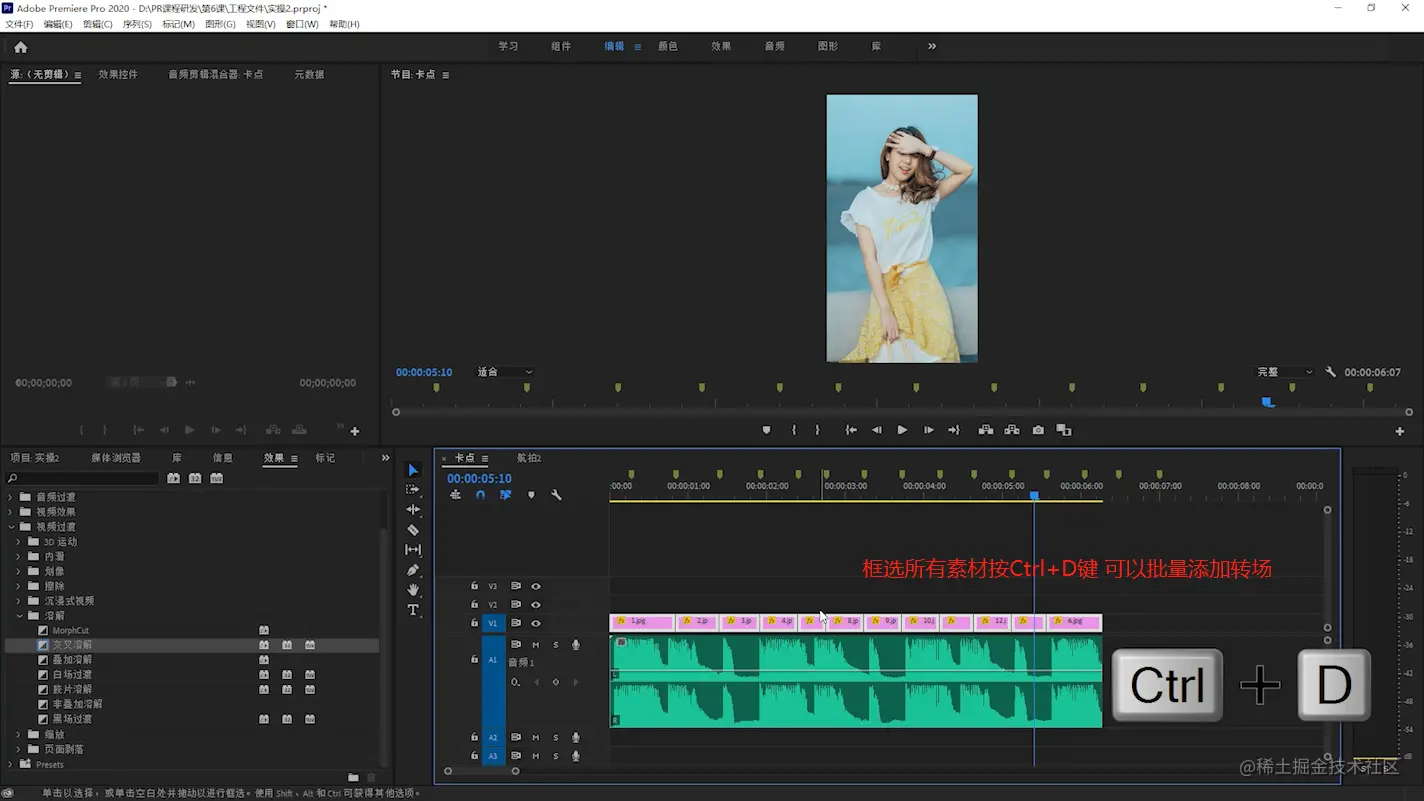Open the 适合 zoom level dropdown
Screen dimensions: 1424x801
tap(505, 372)
